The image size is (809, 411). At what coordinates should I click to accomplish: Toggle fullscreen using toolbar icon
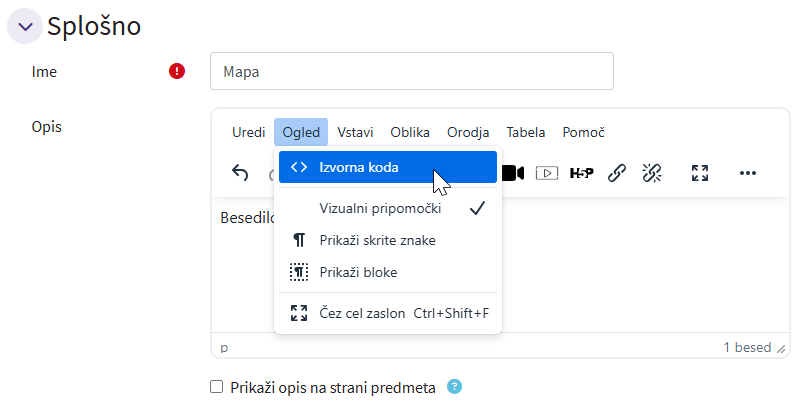(700, 173)
